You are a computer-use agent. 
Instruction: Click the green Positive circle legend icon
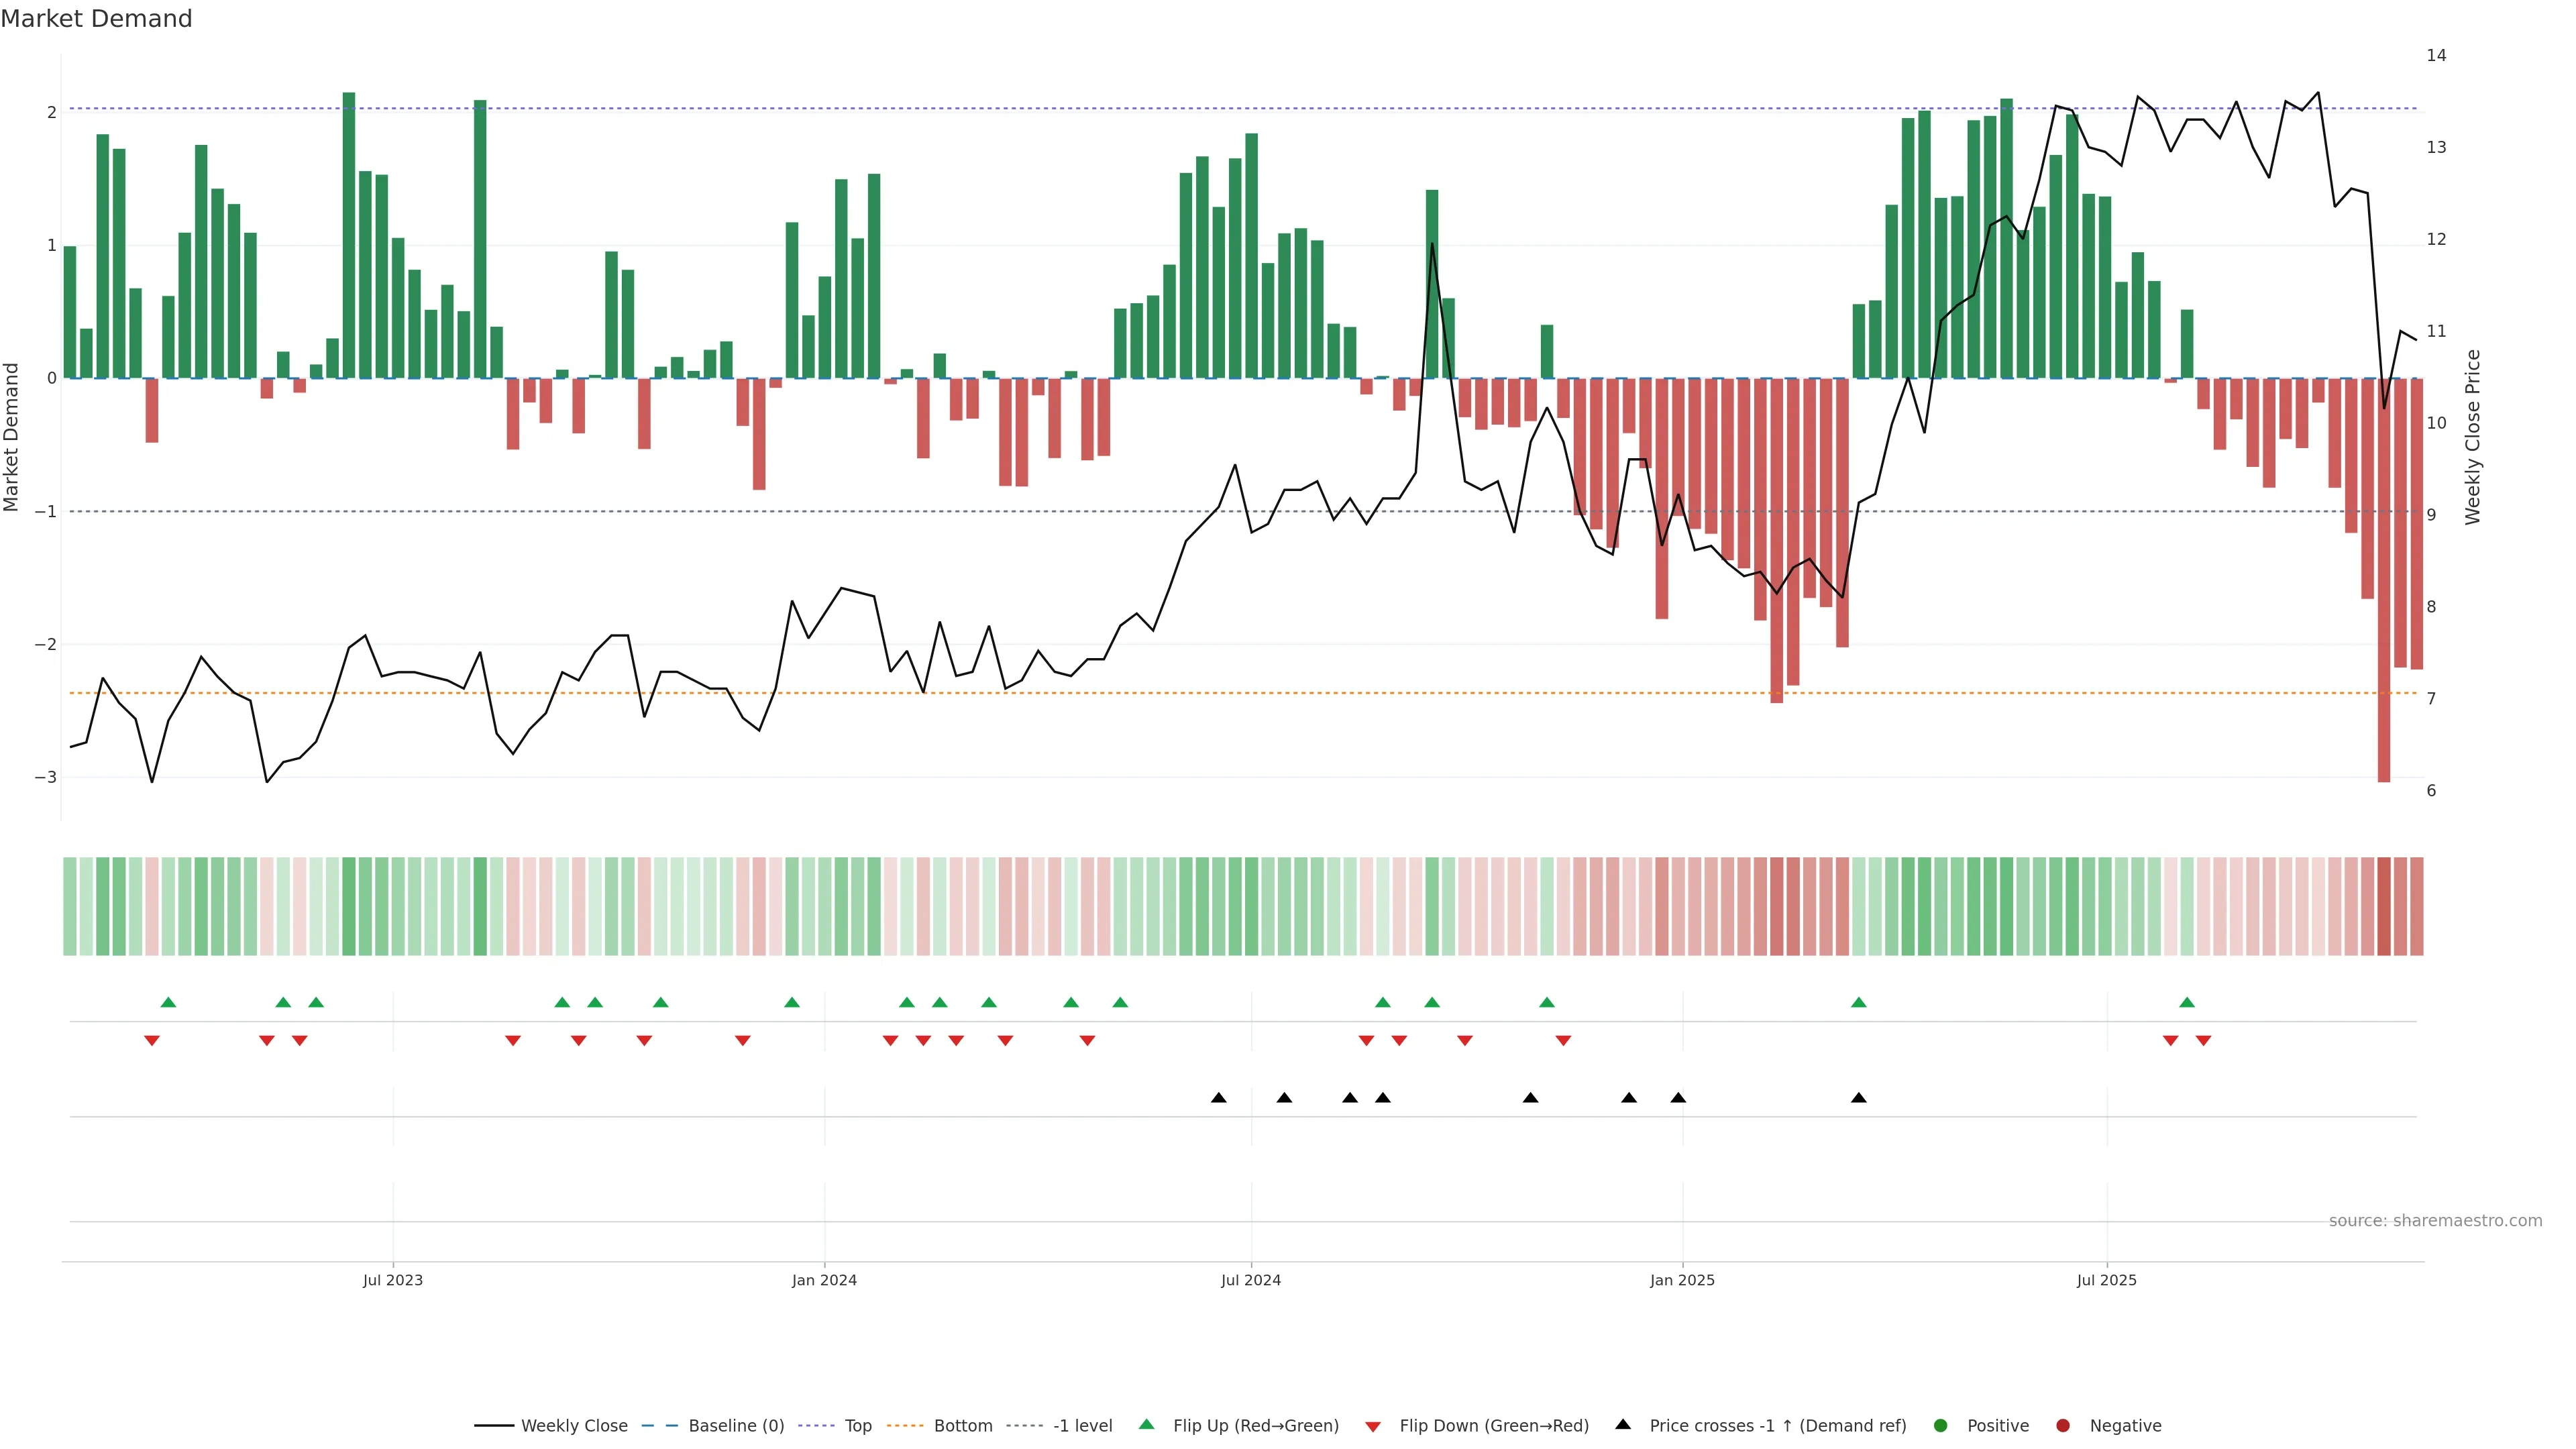[1941, 1425]
